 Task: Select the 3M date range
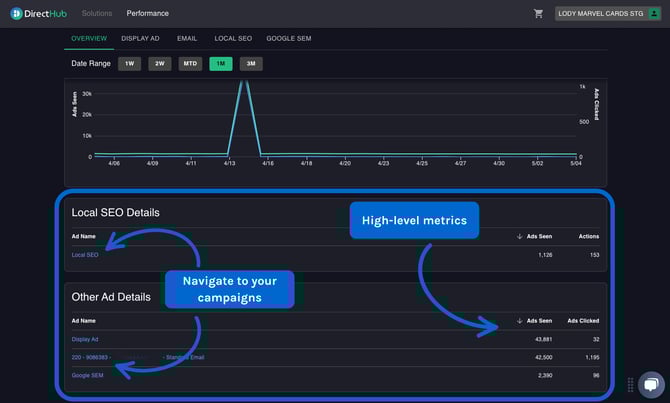[251, 64]
